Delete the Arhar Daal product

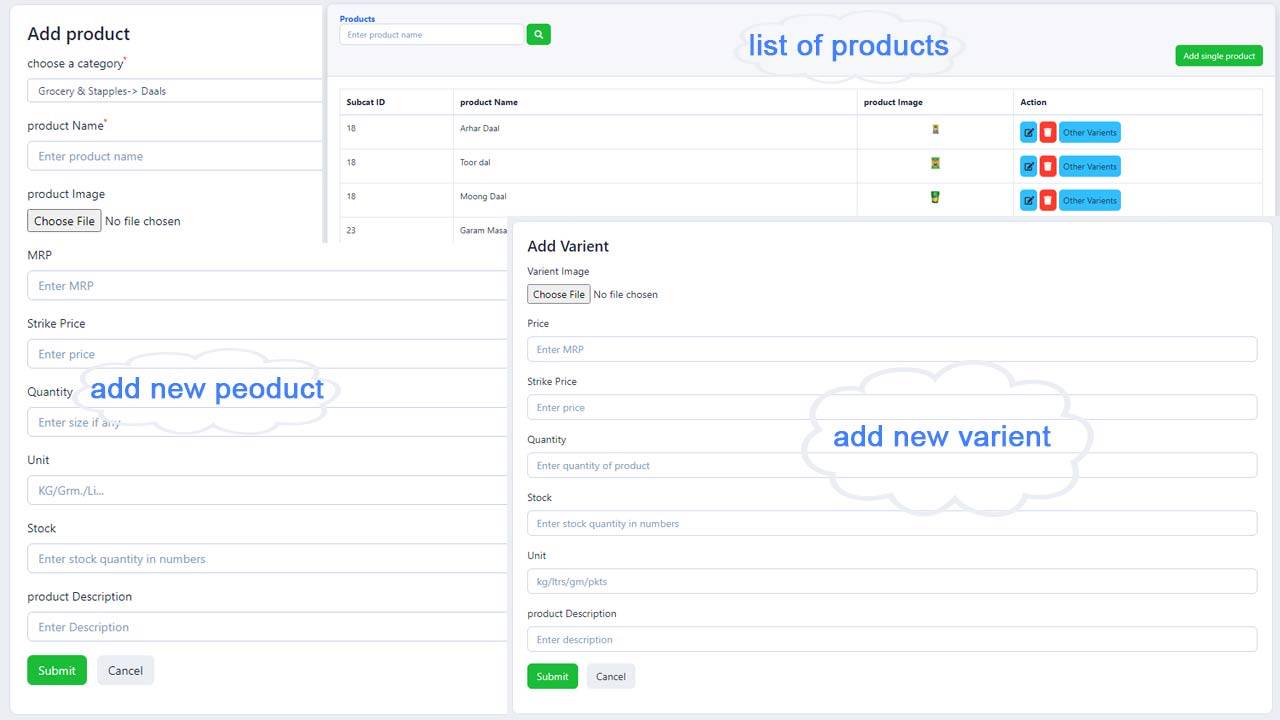coord(1047,132)
